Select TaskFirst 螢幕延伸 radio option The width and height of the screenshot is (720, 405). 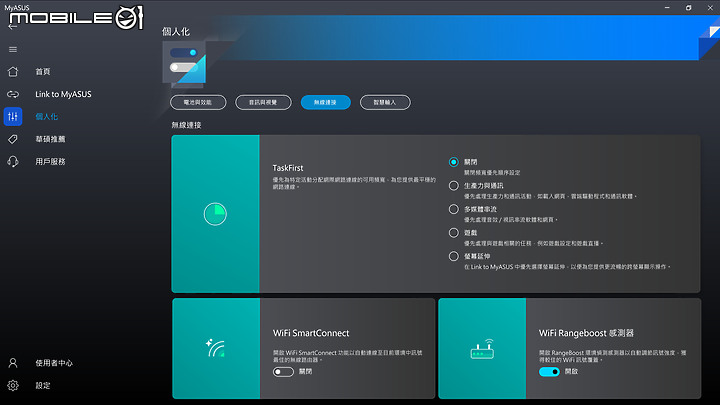[x=454, y=256]
